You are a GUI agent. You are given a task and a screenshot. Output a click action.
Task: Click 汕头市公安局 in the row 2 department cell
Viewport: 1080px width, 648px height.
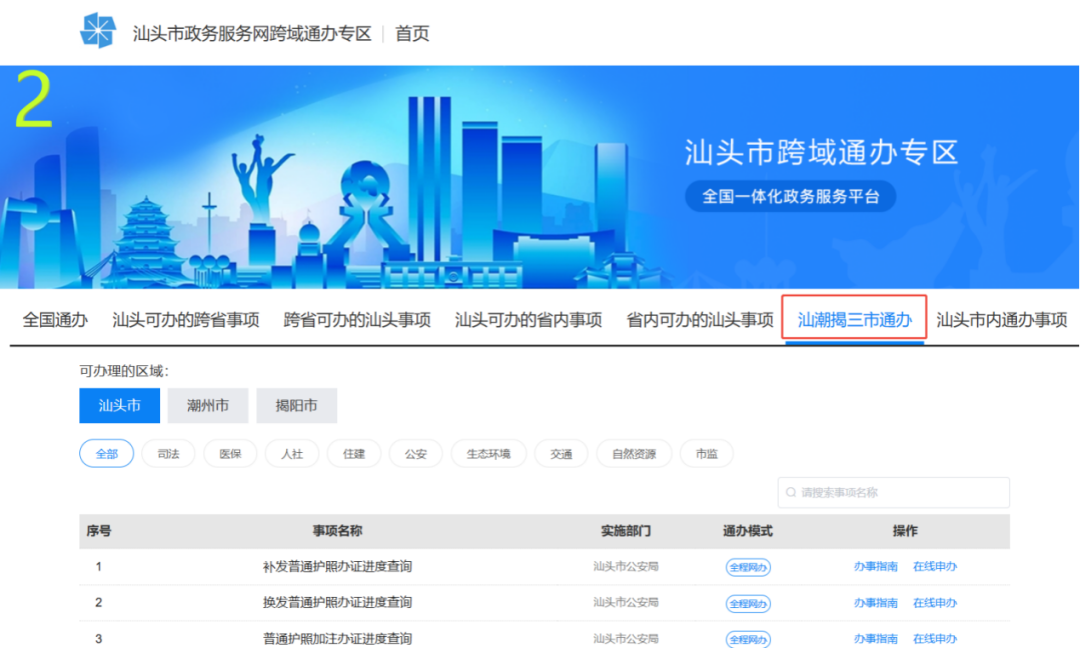coord(626,603)
